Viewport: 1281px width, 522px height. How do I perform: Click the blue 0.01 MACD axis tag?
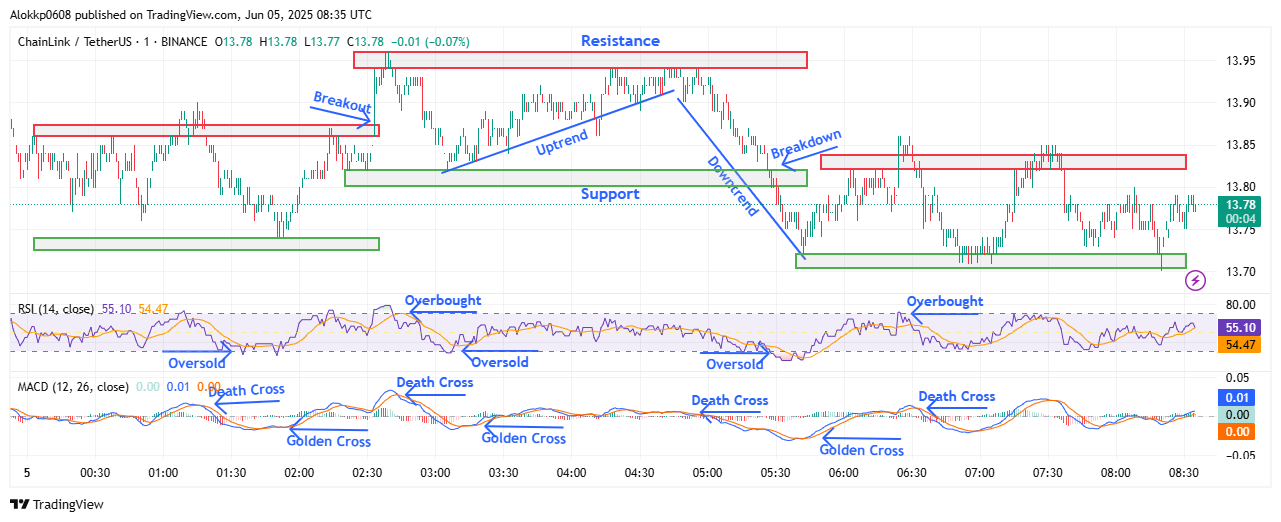coord(1238,397)
